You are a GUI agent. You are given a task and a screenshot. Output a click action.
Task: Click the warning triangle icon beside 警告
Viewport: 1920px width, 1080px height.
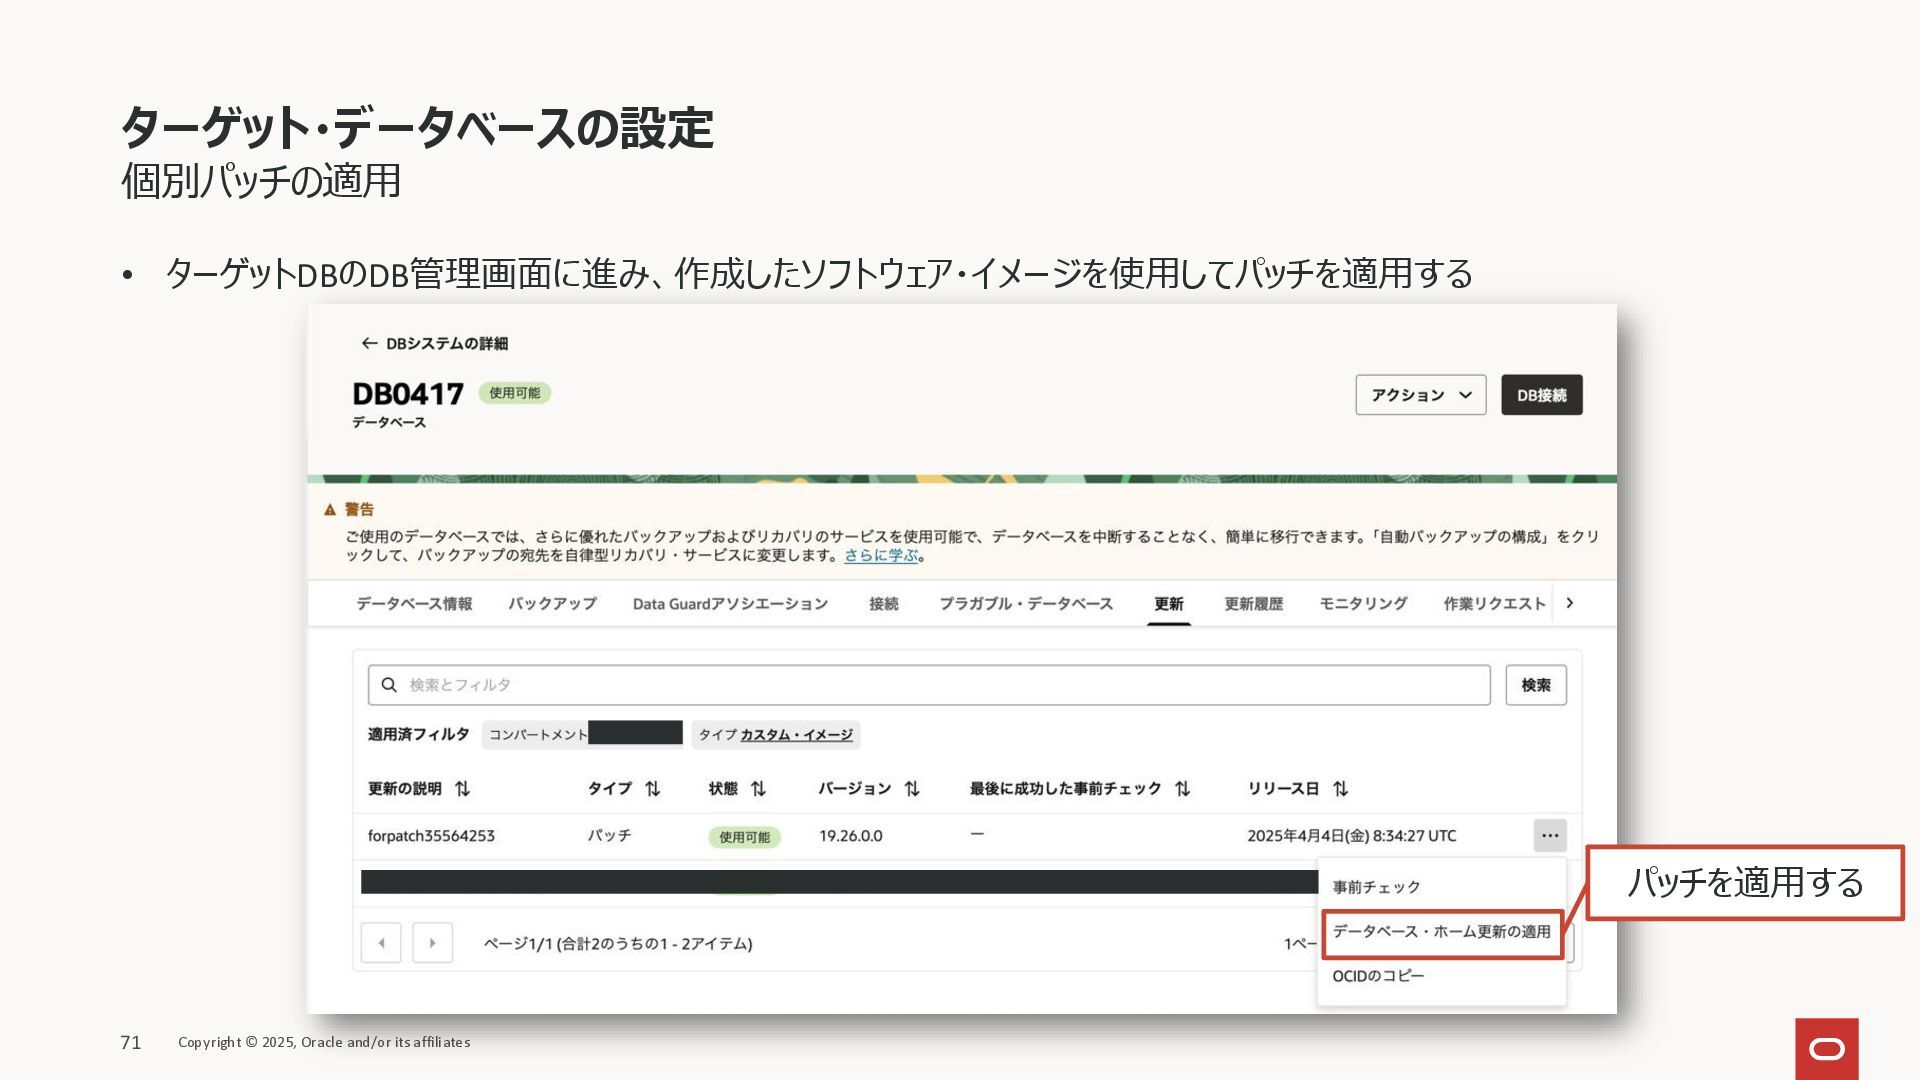point(330,510)
